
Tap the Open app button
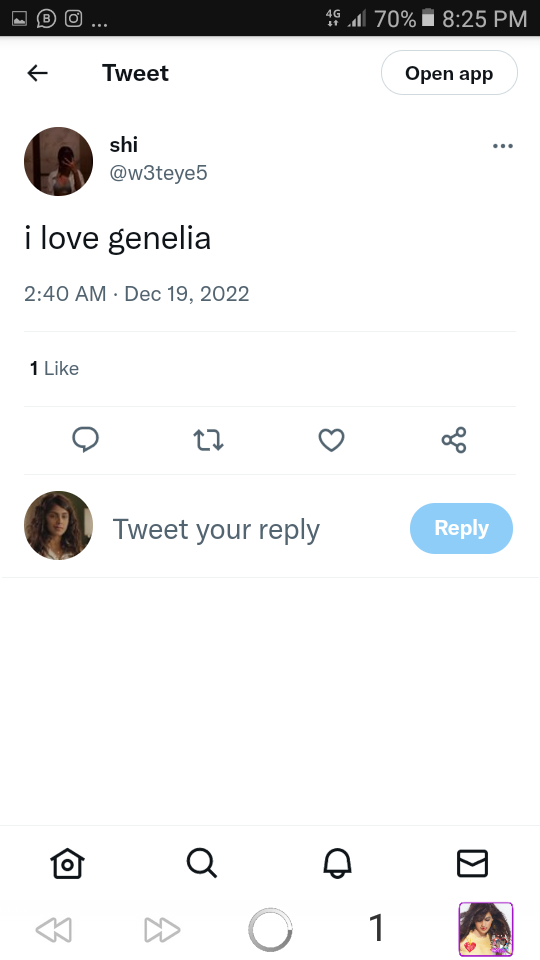pyautogui.click(x=449, y=73)
